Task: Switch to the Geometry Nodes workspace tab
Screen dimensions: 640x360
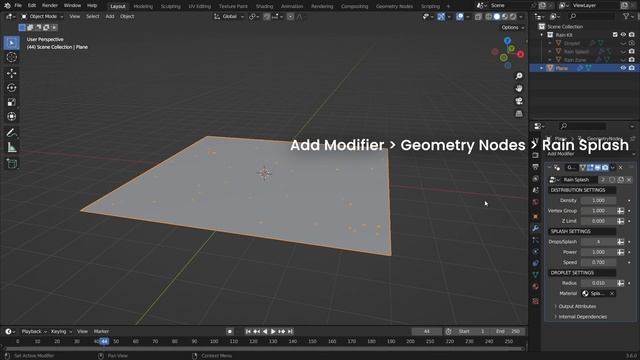Action: [394, 6]
